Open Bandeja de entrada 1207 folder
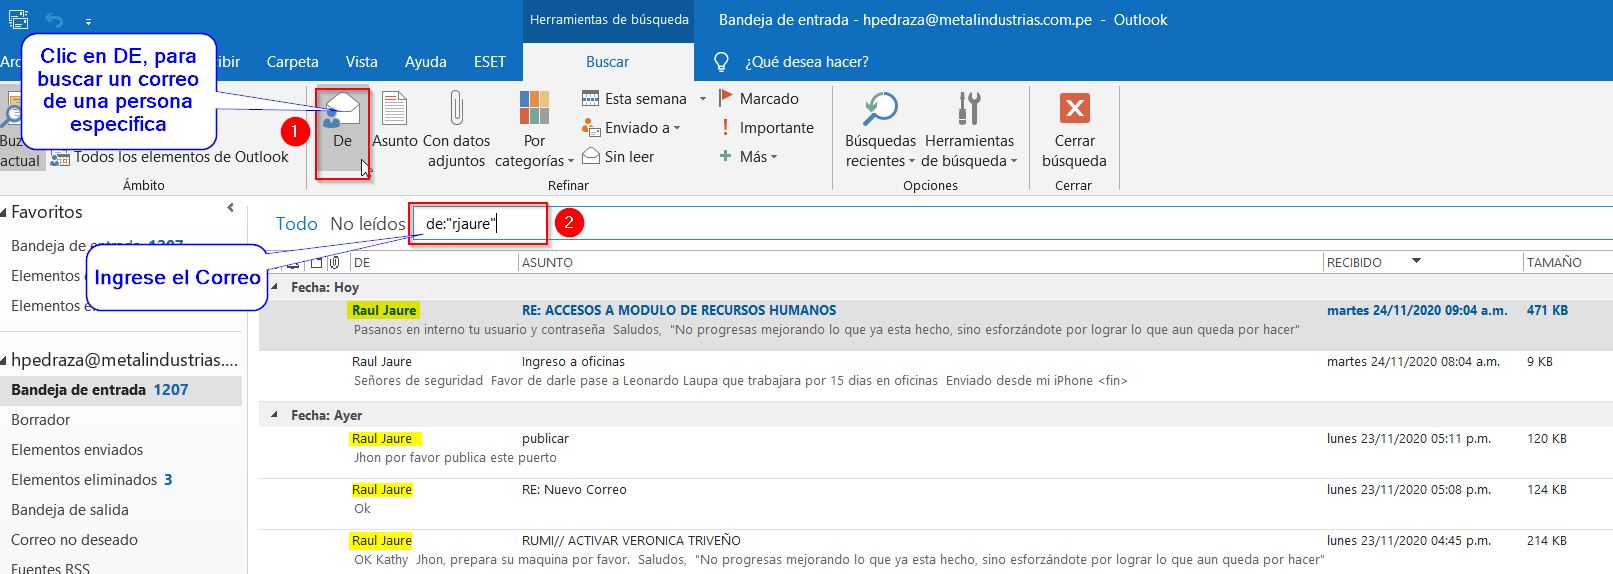 pos(121,390)
